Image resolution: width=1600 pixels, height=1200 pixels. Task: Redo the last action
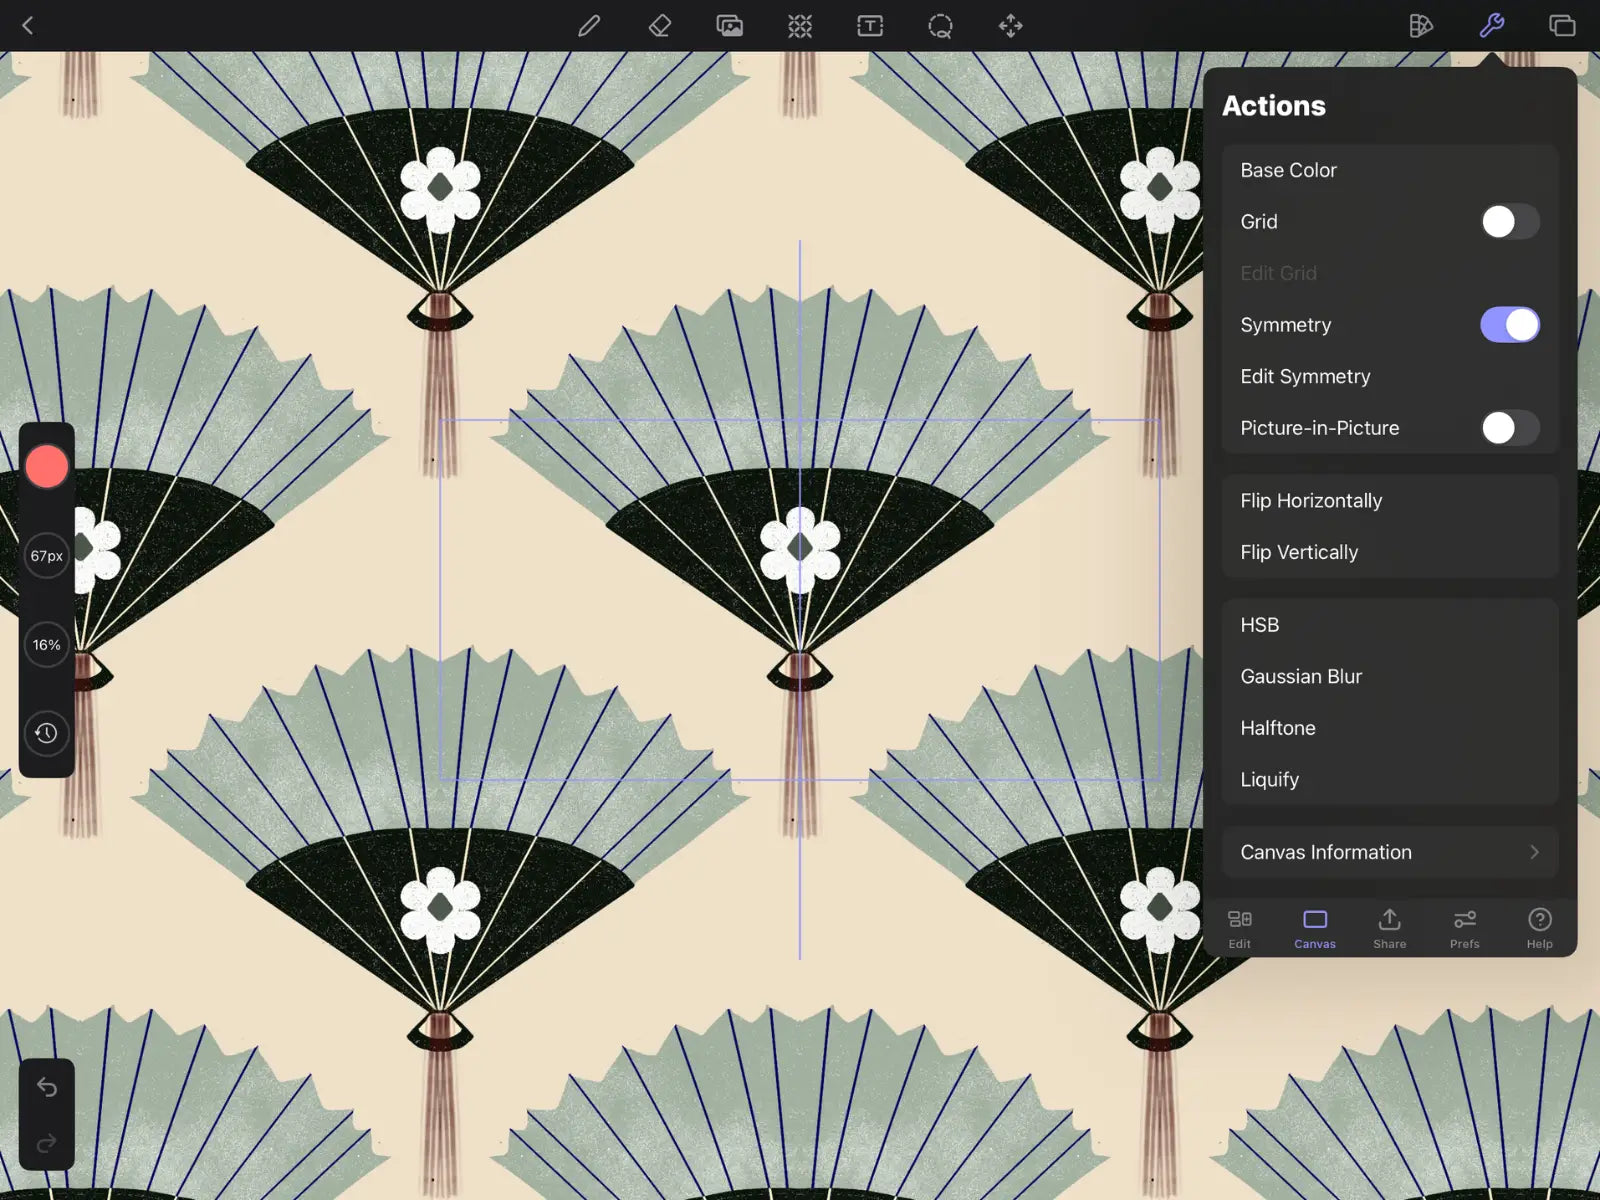click(46, 1143)
